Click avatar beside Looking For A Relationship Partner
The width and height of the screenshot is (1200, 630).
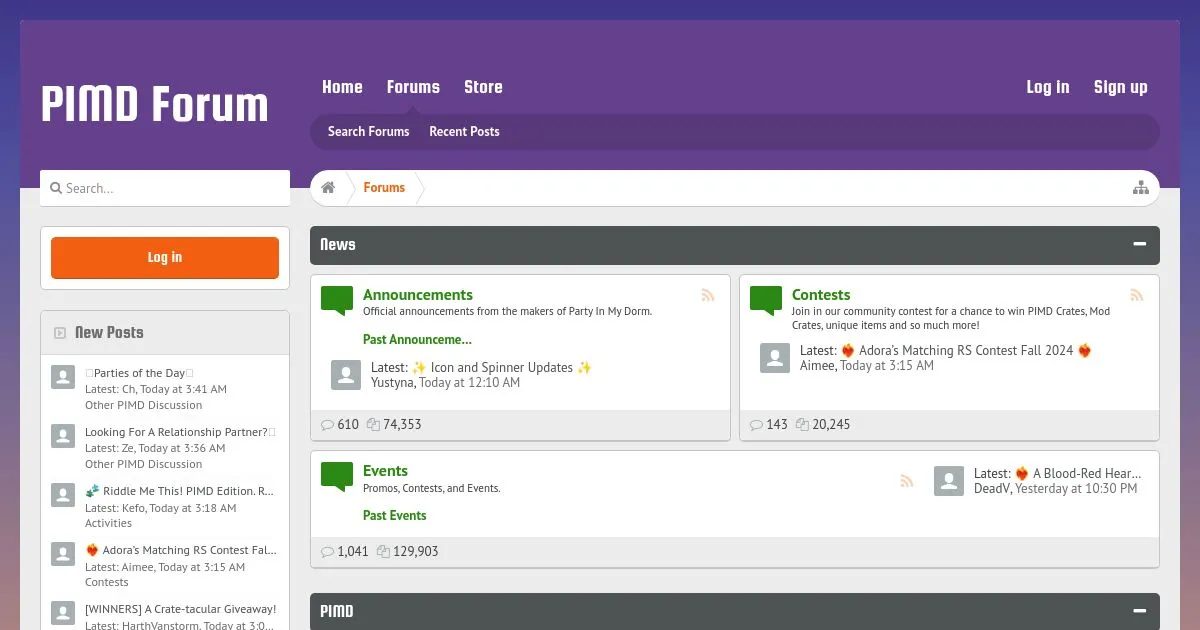[63, 436]
